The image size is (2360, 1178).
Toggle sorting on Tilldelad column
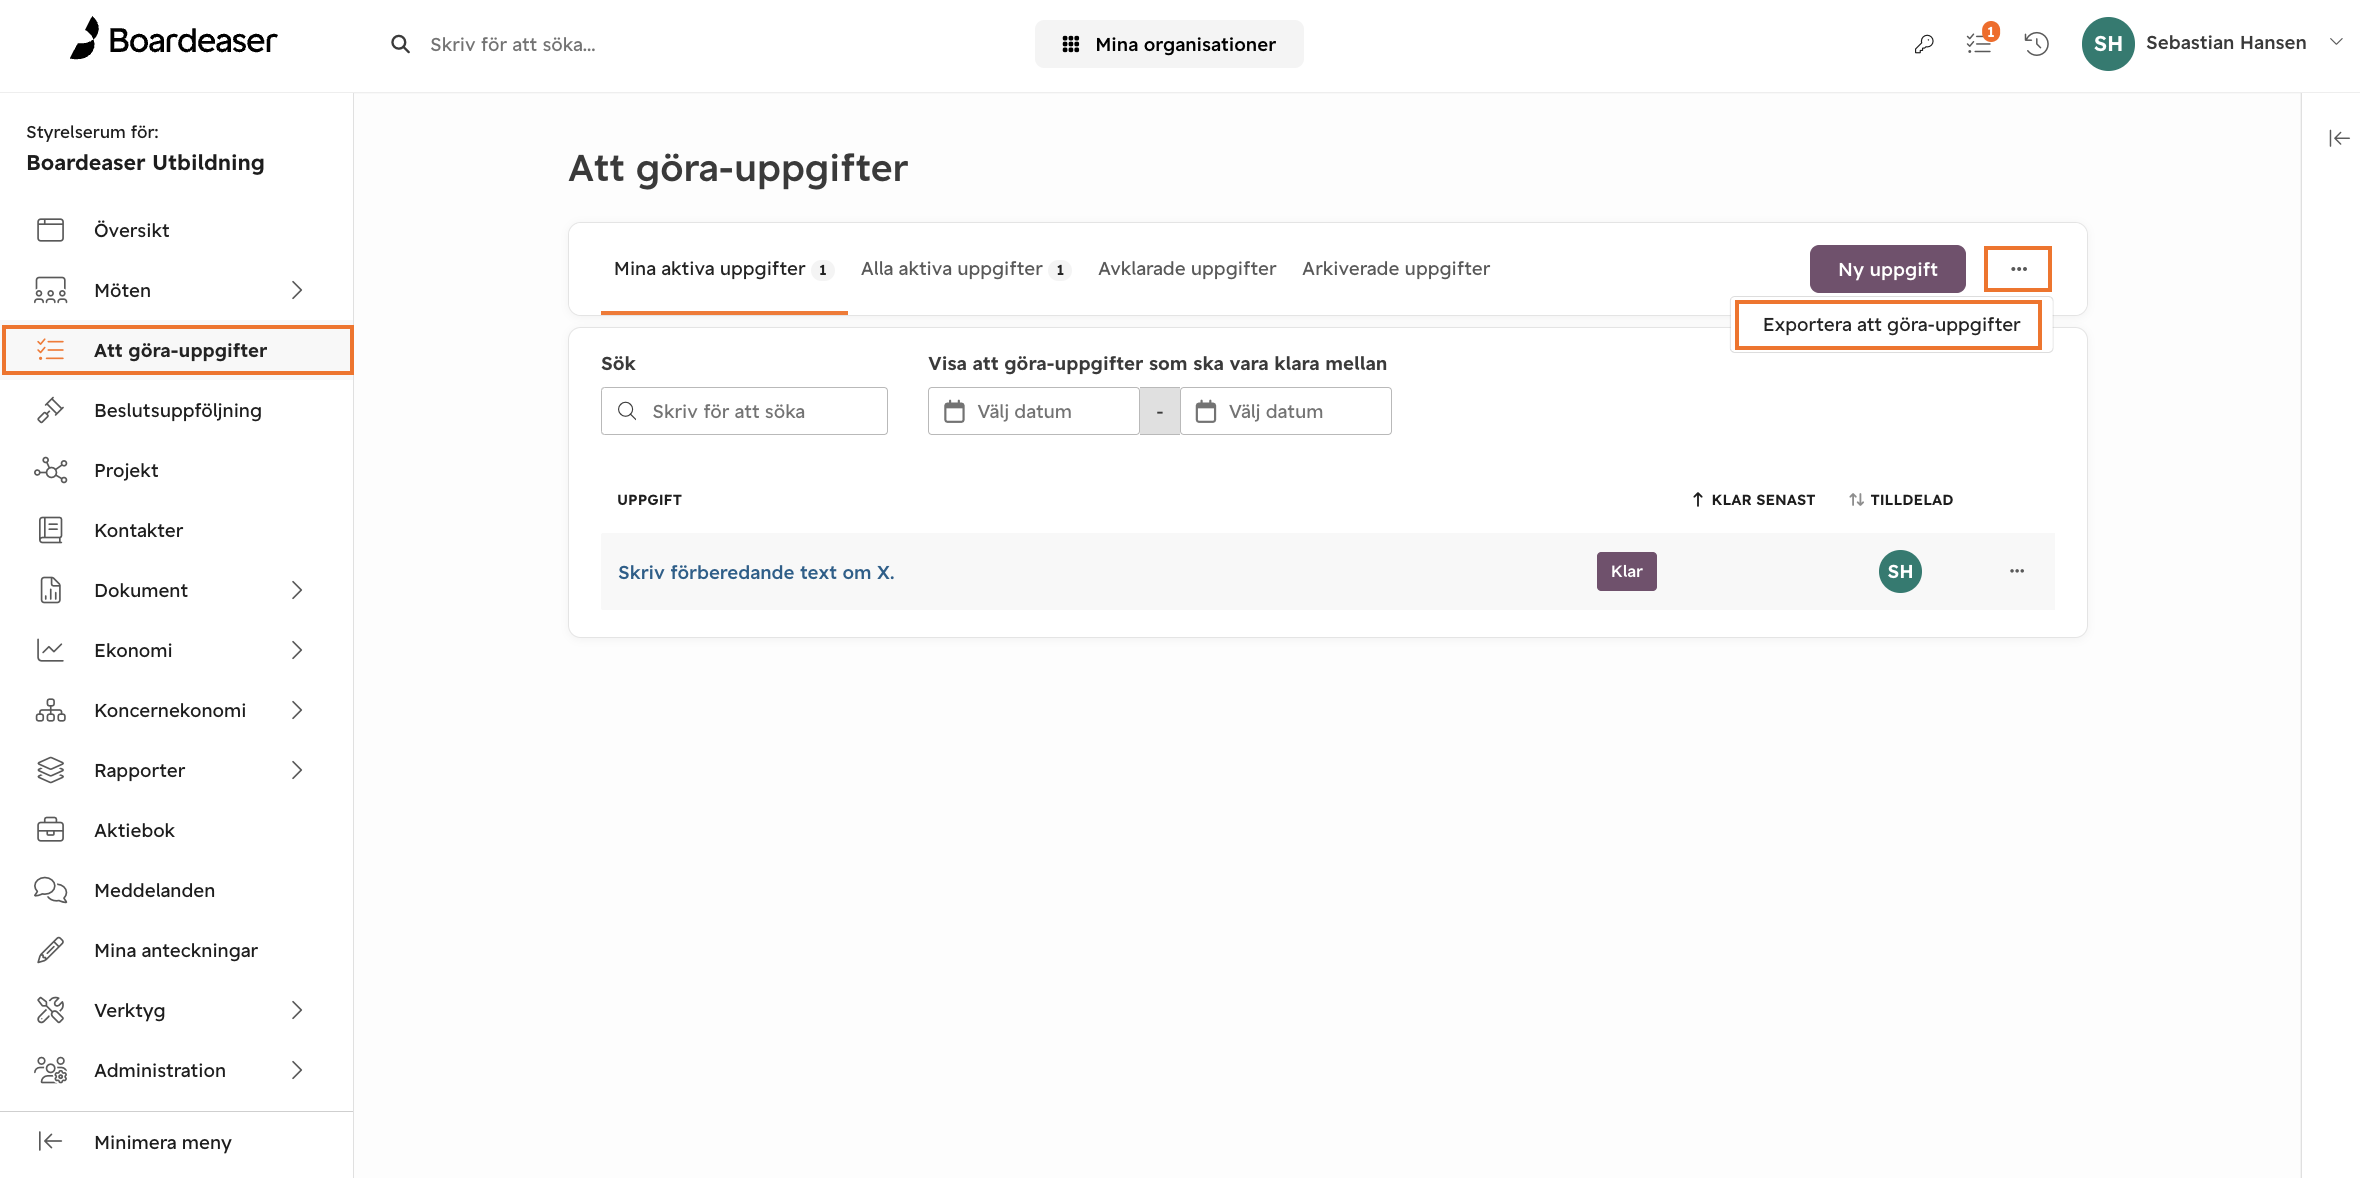pos(1900,499)
